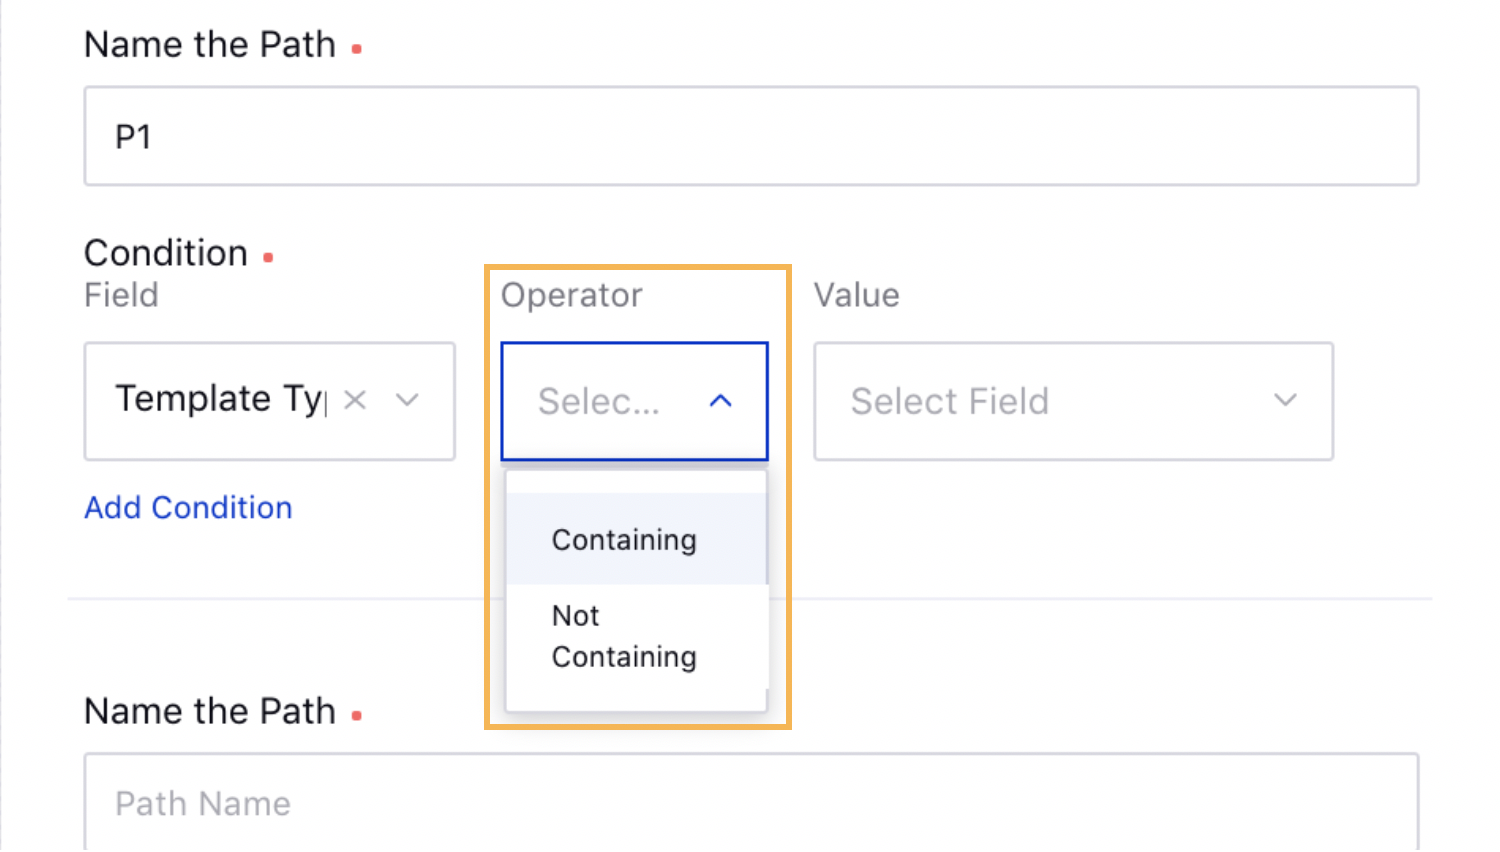
Task: Expand the Value dropdown chevron
Action: 1286,401
